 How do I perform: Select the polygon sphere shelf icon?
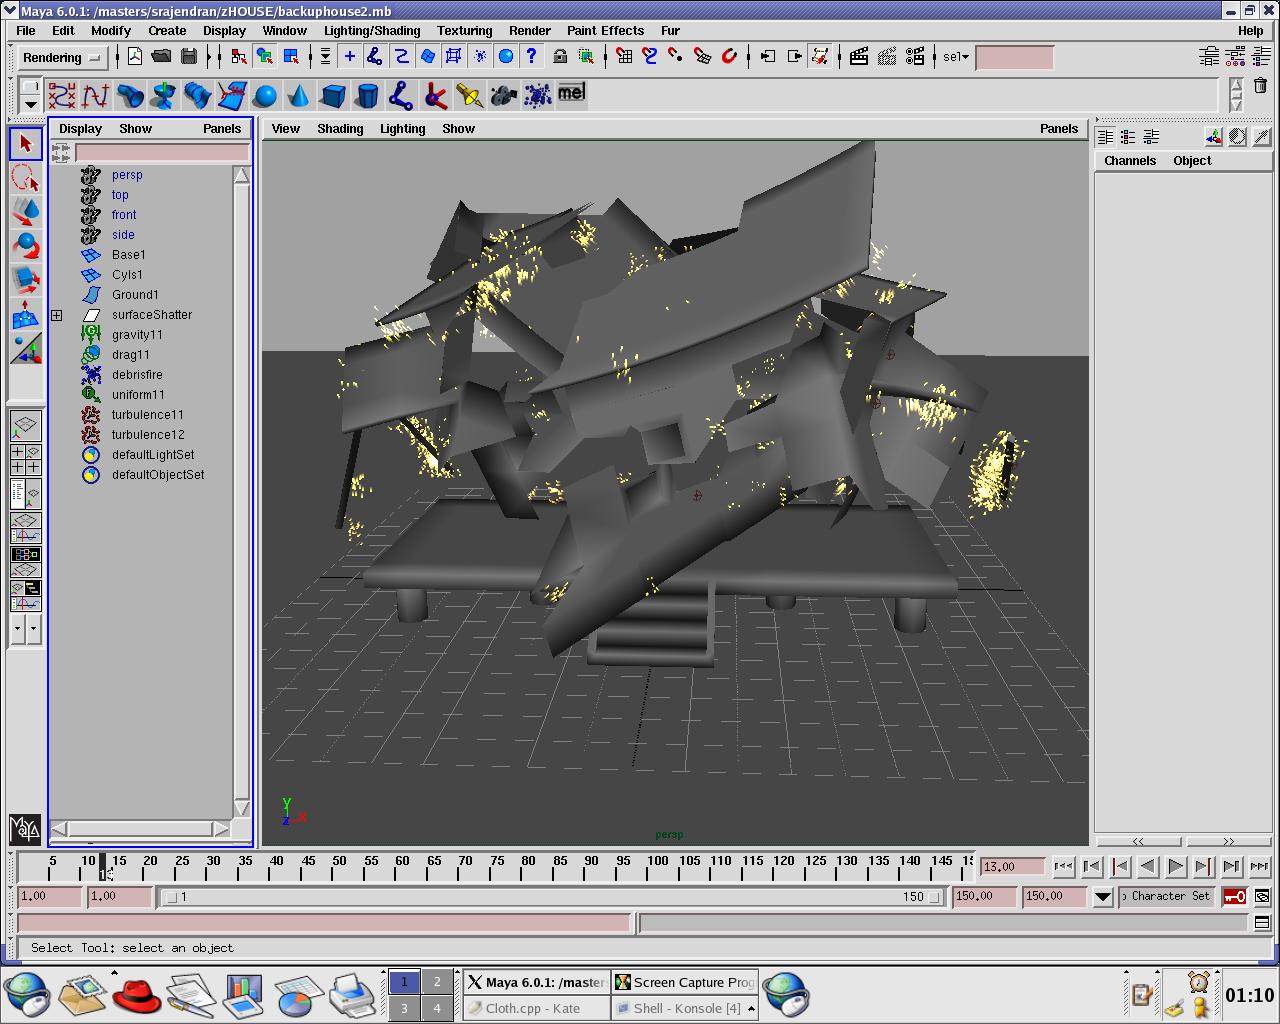(x=265, y=96)
